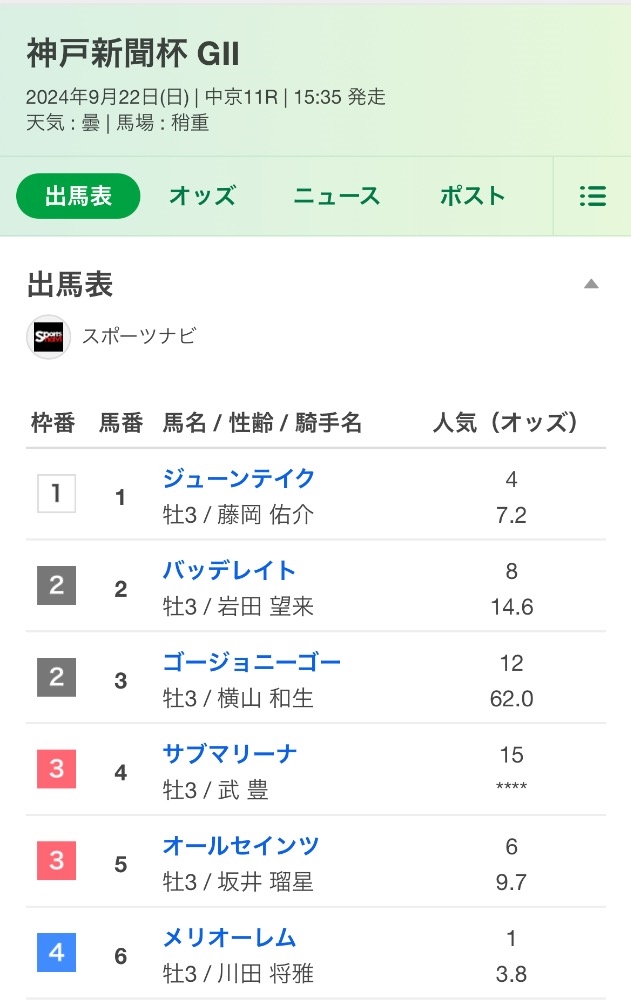
Task: Click the white frame number 1 badge
Action: pyautogui.click(x=56, y=493)
